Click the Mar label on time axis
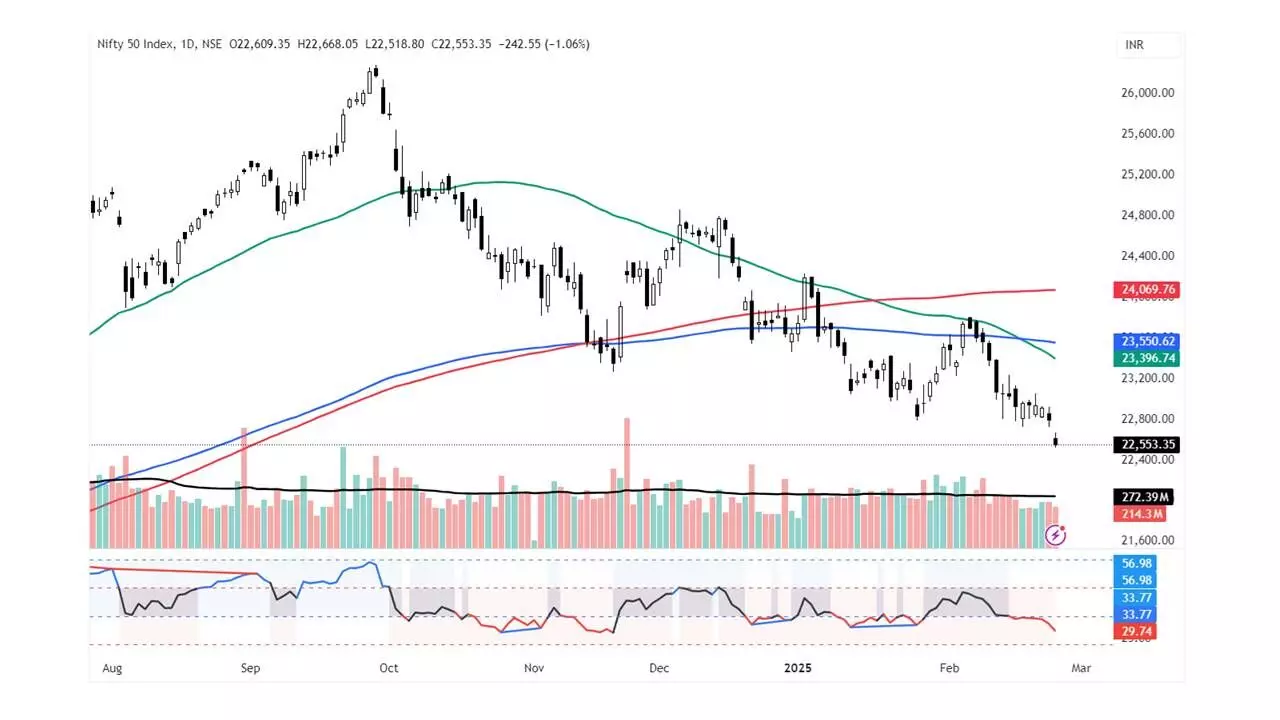Screen dimensions: 1280x720 point(1080,667)
